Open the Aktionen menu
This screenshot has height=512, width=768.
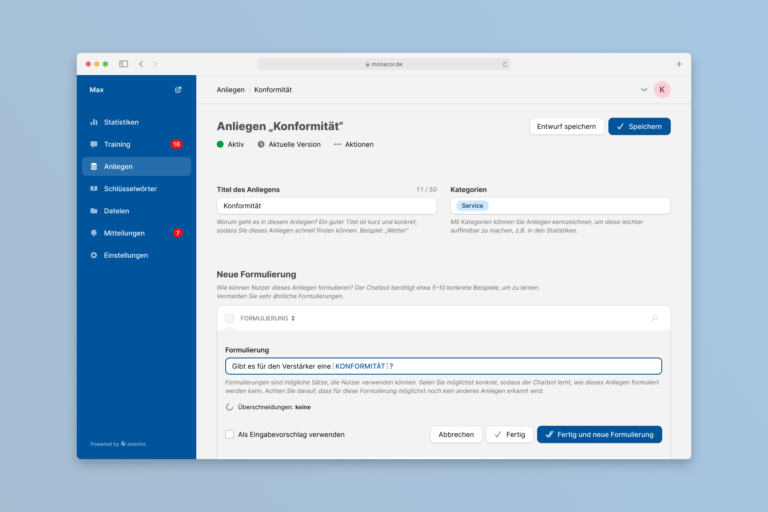(353, 145)
